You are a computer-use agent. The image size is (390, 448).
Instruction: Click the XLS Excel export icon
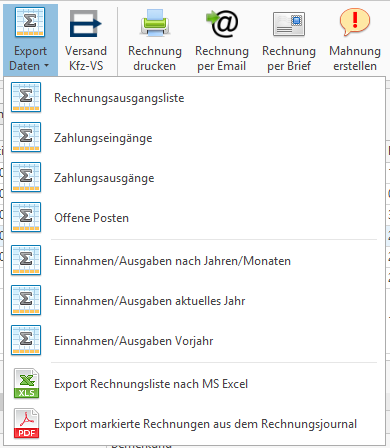pos(26,383)
